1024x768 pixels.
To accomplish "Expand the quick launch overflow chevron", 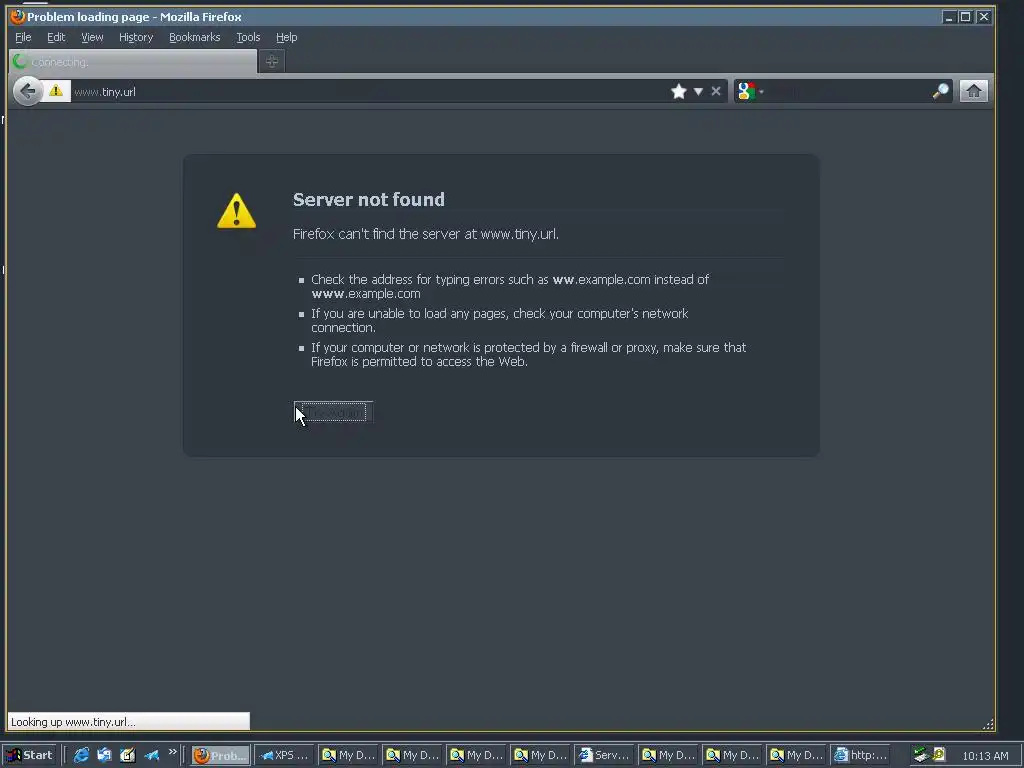I will click(172, 752).
